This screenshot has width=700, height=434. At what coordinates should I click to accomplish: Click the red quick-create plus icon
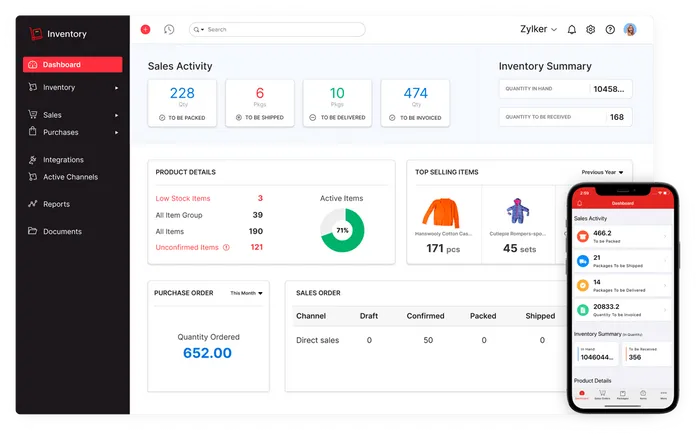pos(145,29)
